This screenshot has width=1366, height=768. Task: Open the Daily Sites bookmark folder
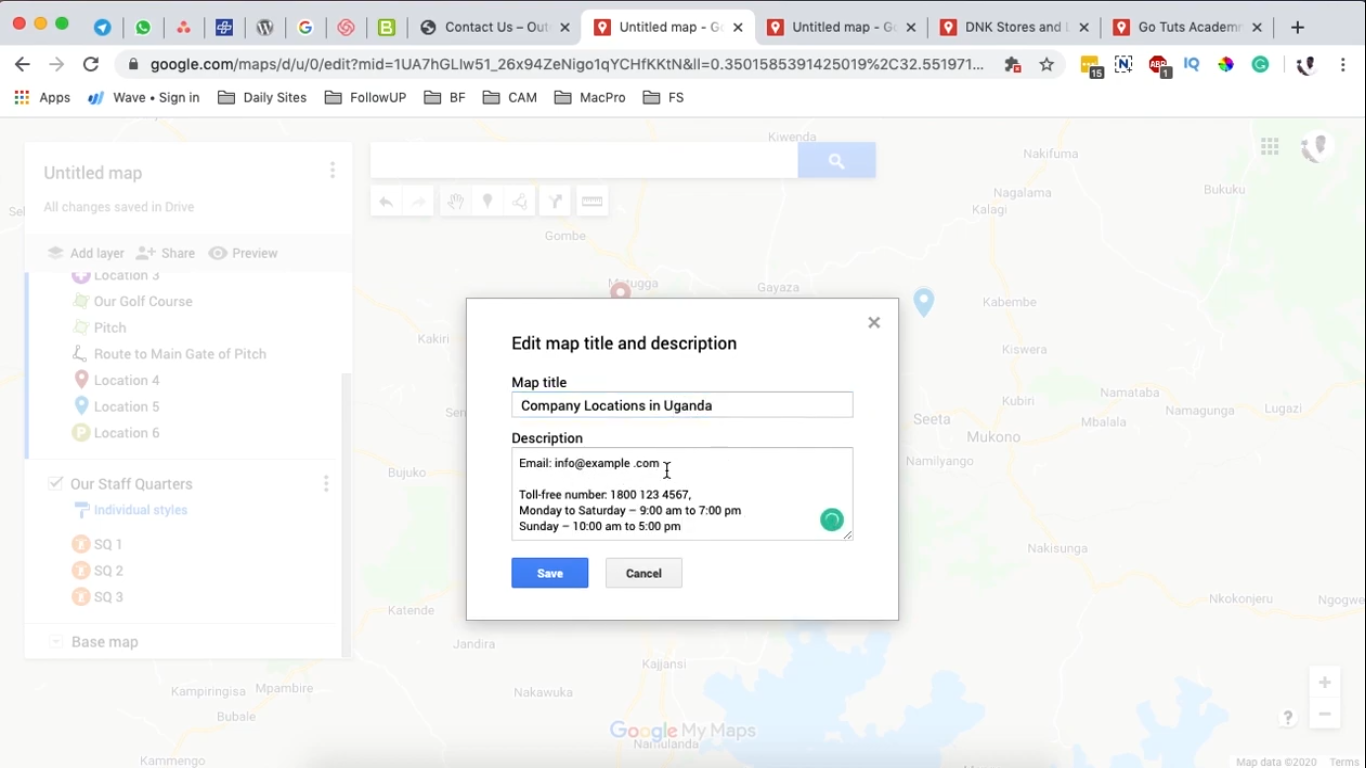coord(262,97)
